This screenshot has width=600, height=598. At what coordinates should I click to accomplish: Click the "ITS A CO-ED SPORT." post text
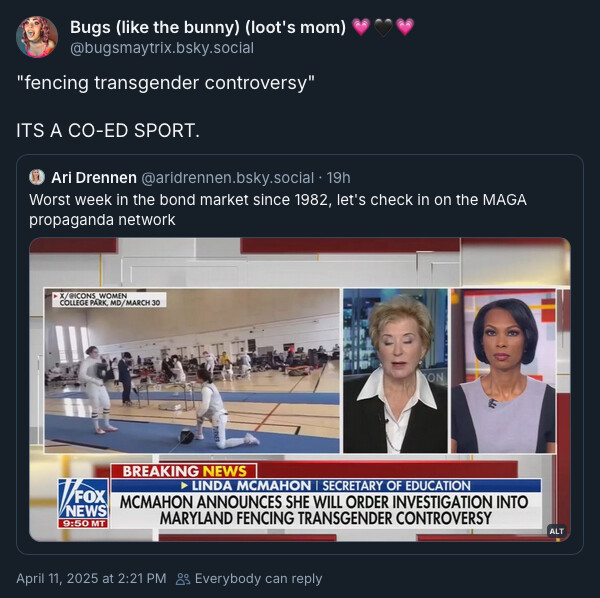[108, 131]
